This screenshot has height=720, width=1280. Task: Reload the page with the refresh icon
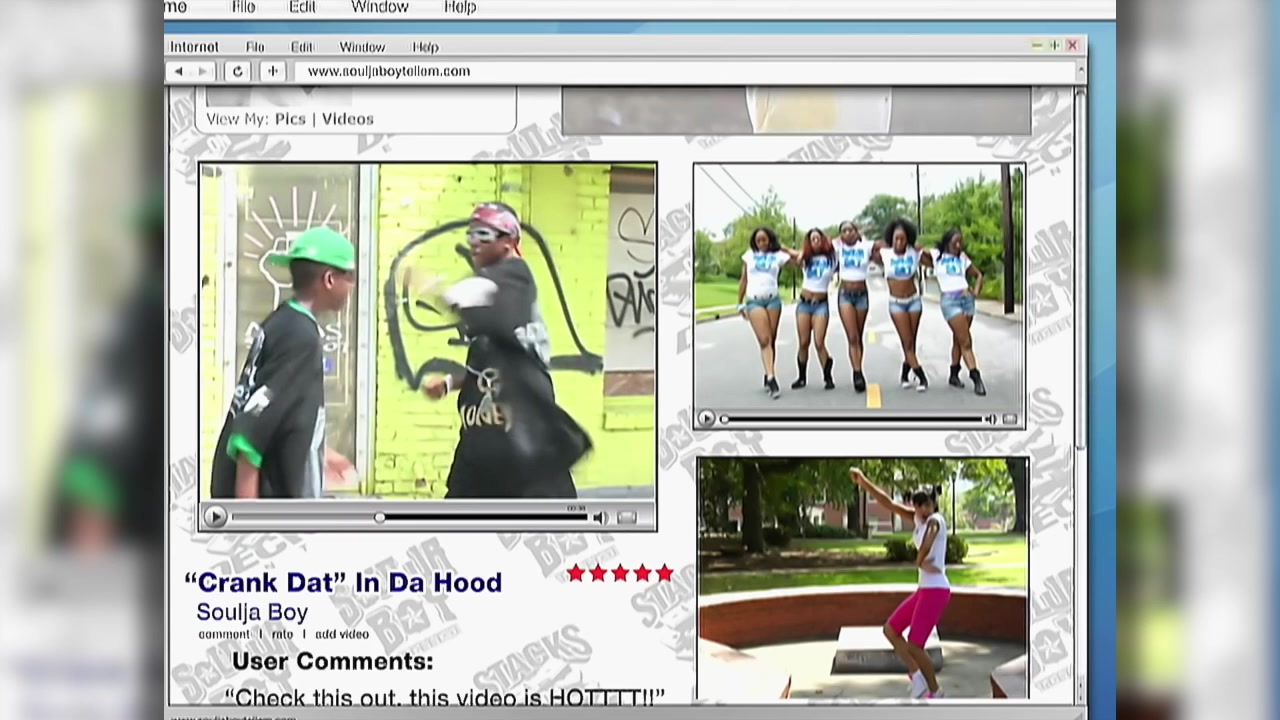coord(237,71)
